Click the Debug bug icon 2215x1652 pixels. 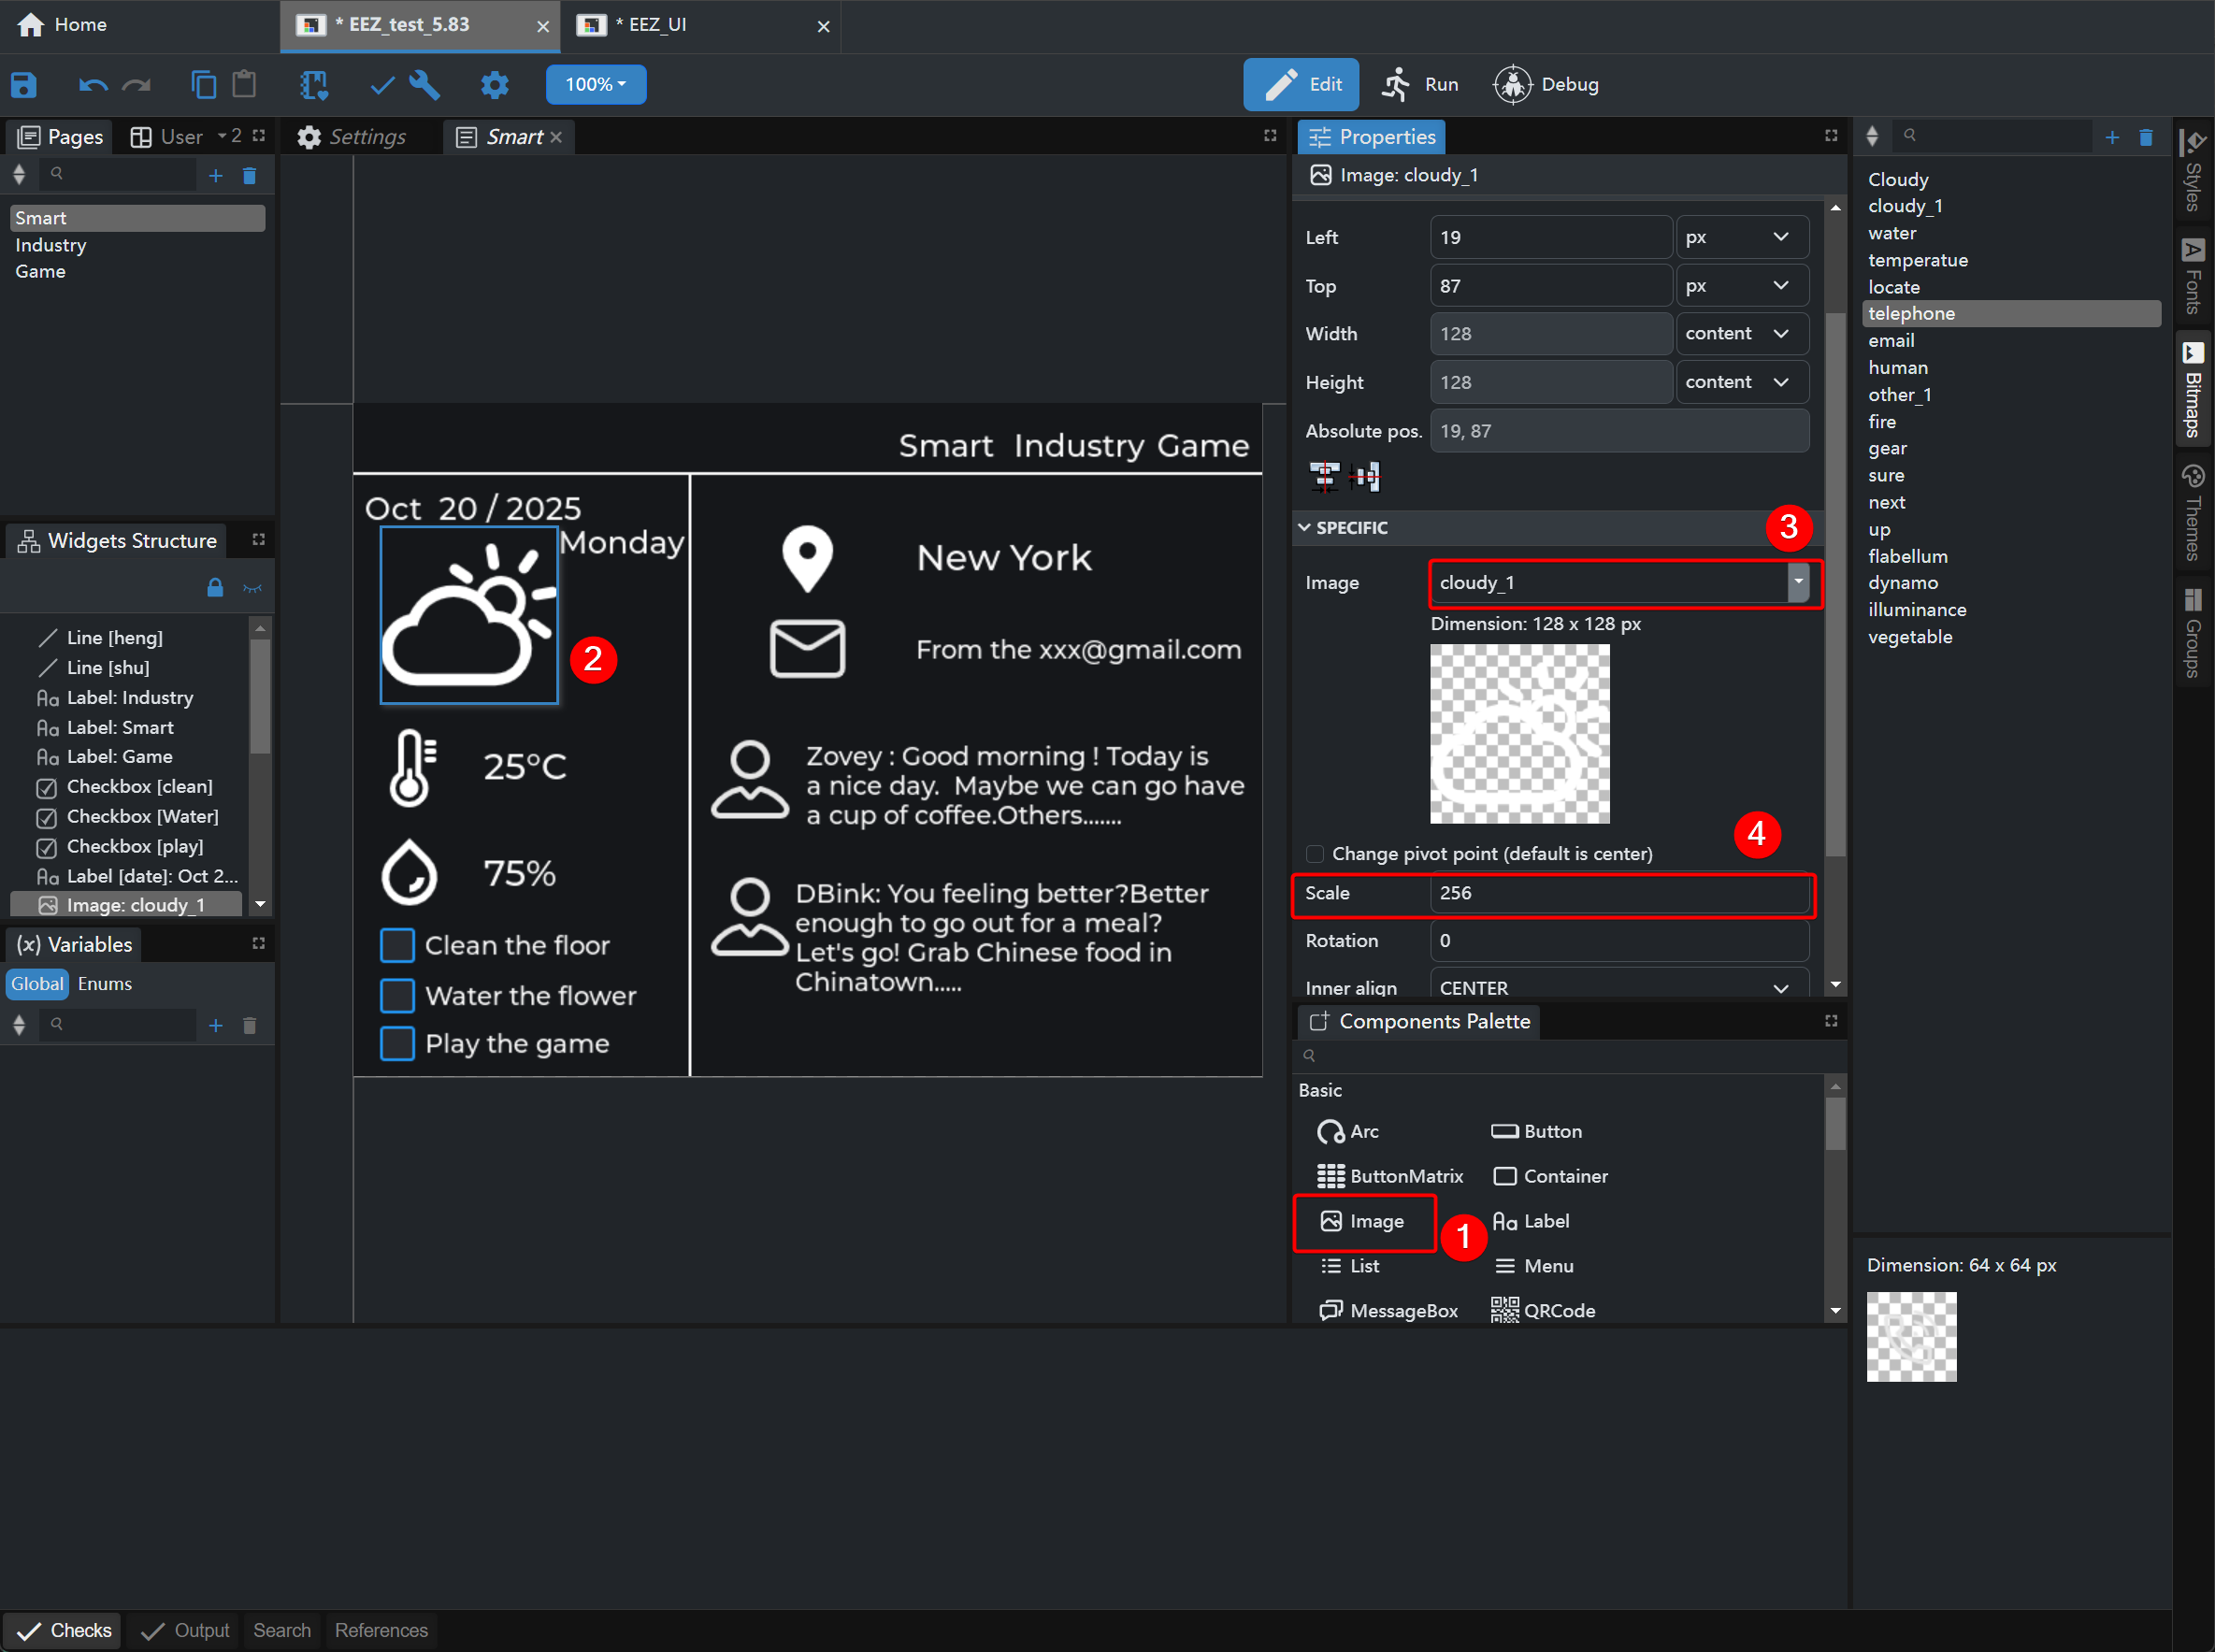click(x=1512, y=85)
